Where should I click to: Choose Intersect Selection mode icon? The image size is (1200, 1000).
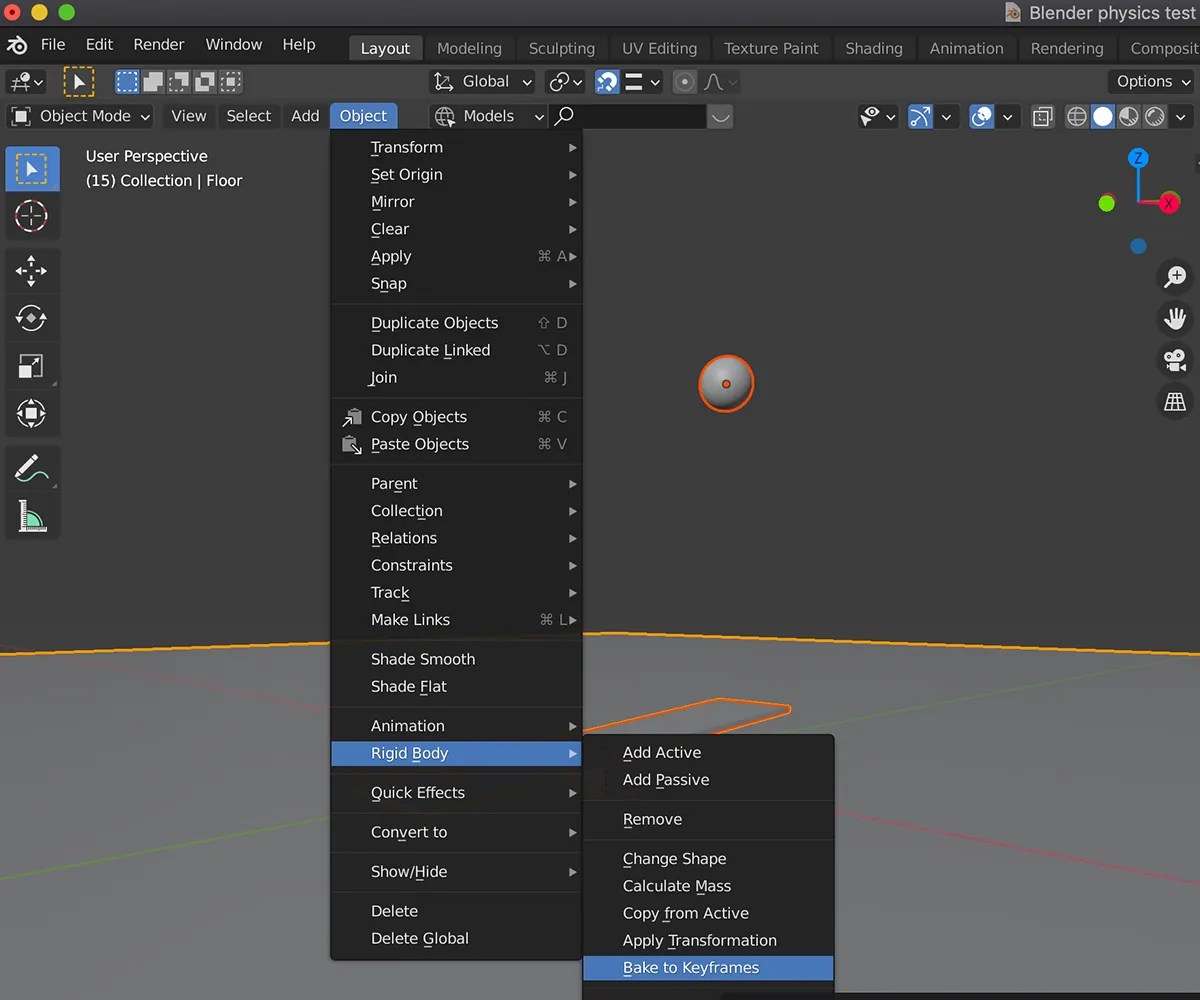[231, 82]
